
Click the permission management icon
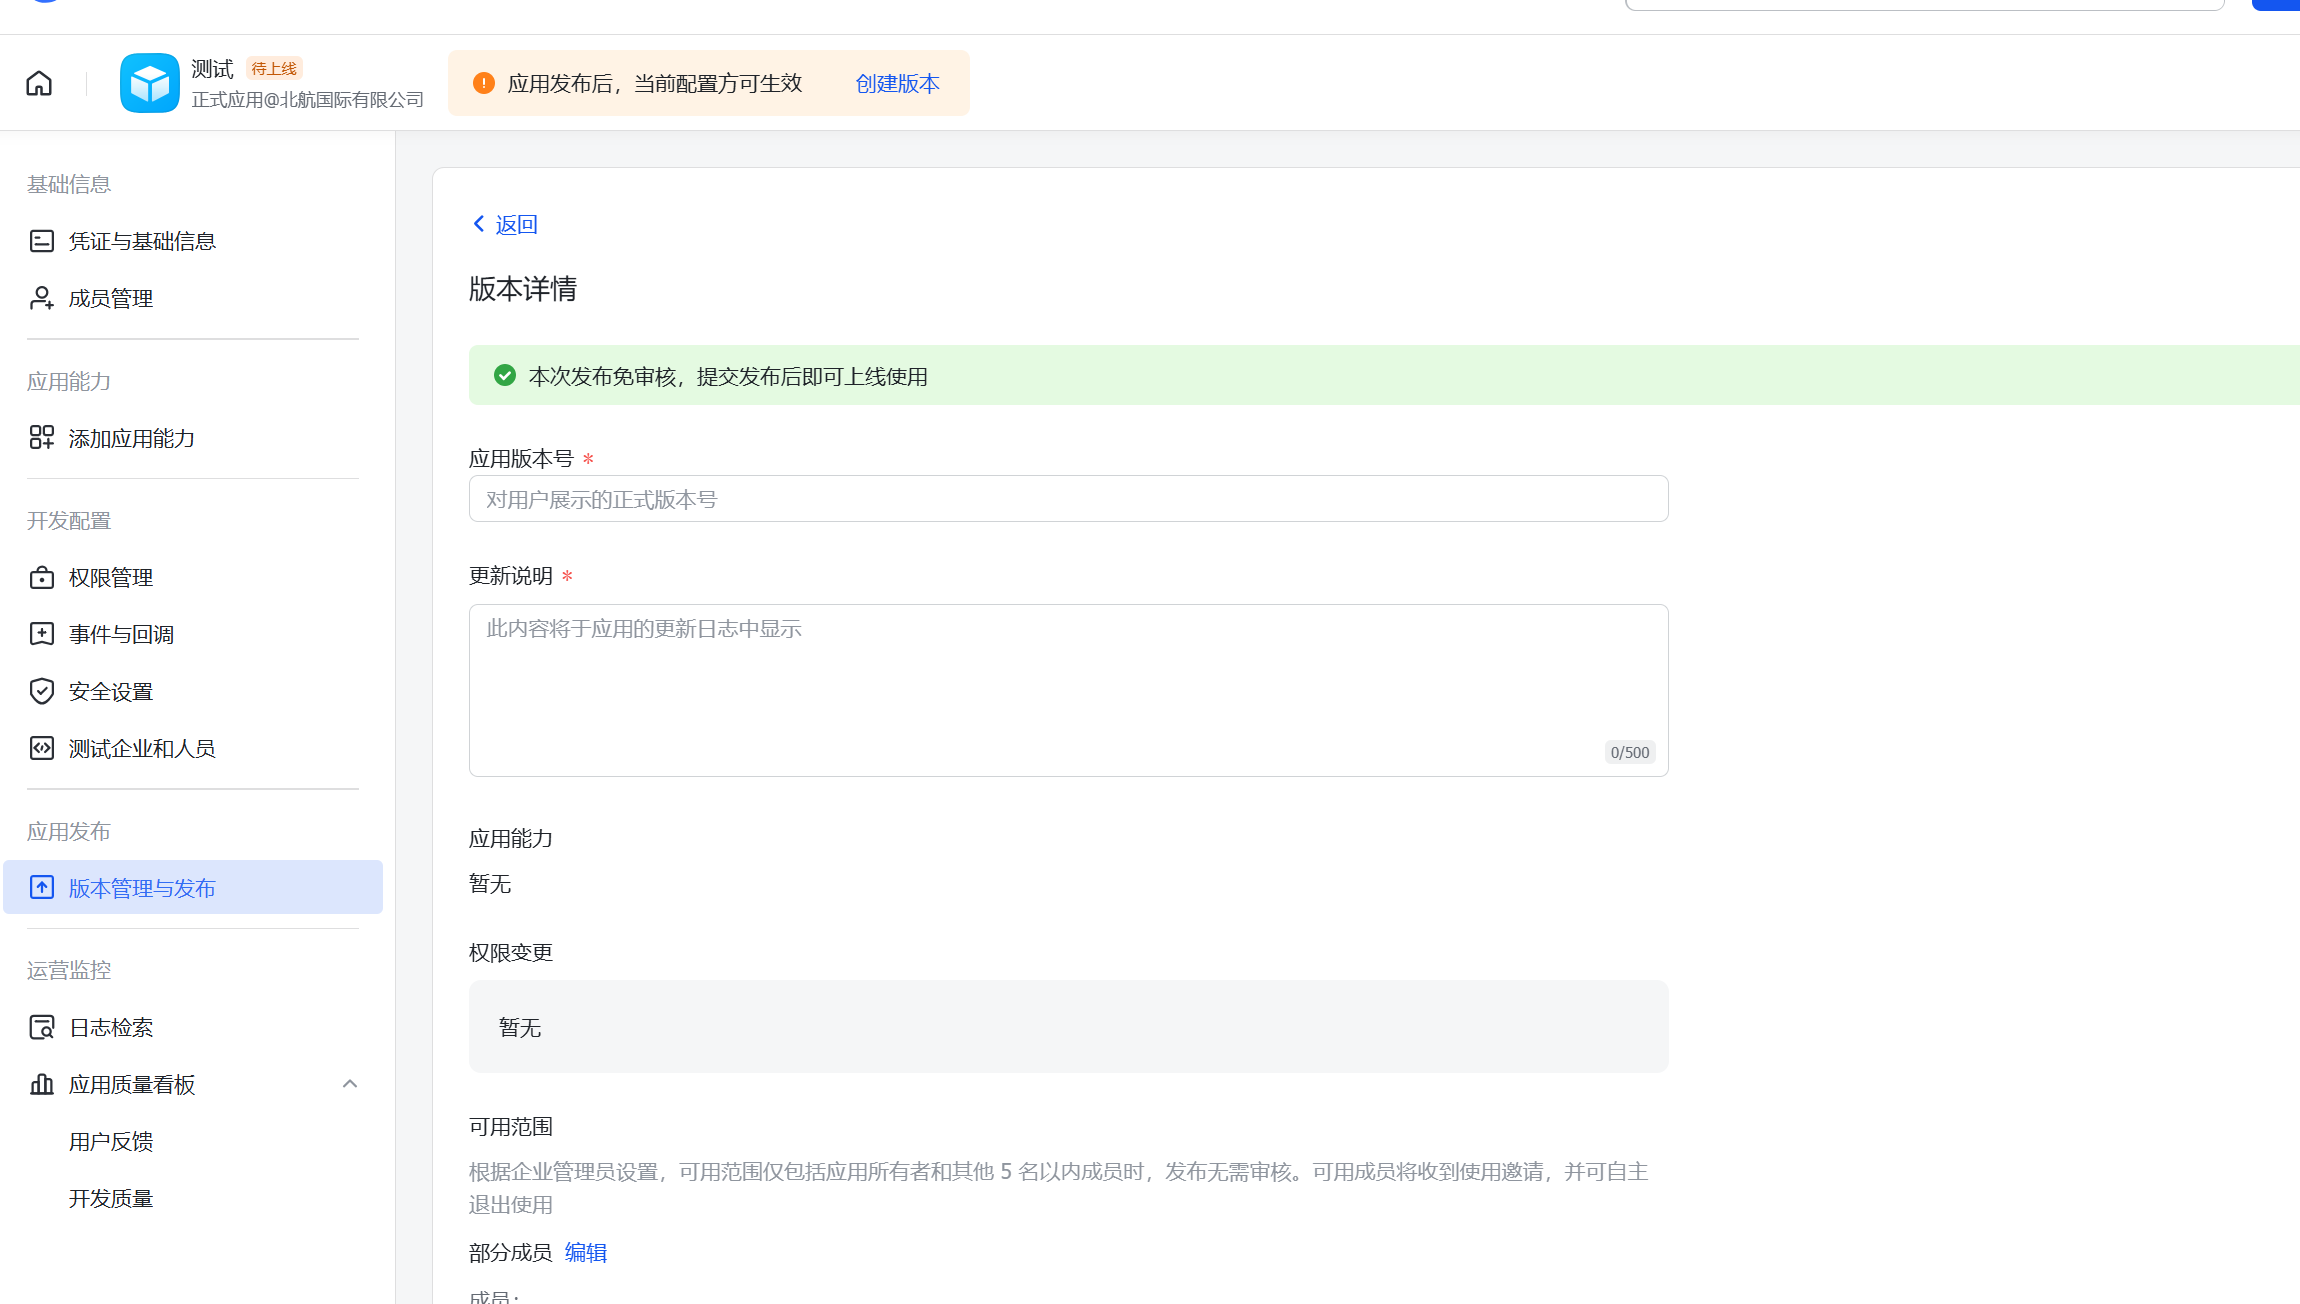pos(41,577)
